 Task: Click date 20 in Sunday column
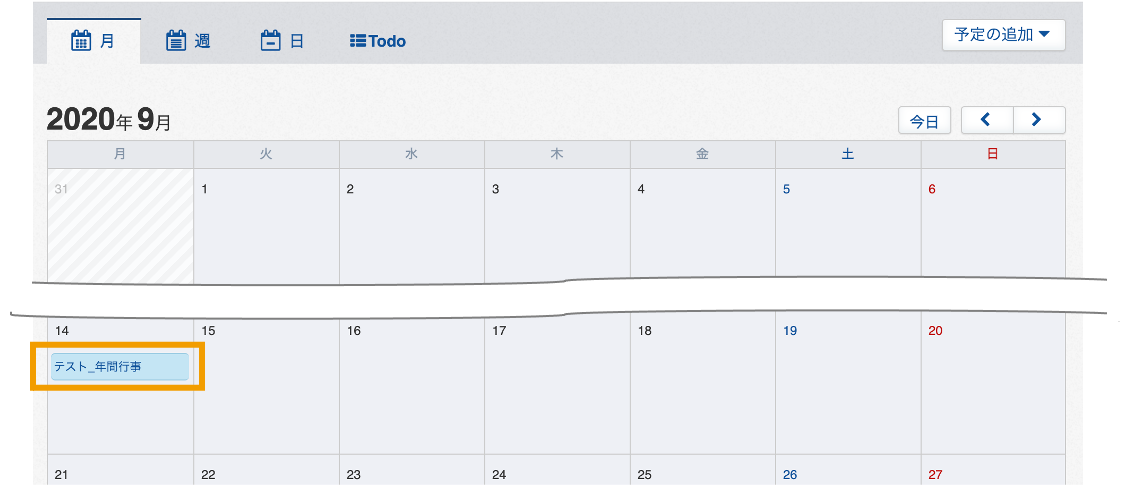pos(936,330)
